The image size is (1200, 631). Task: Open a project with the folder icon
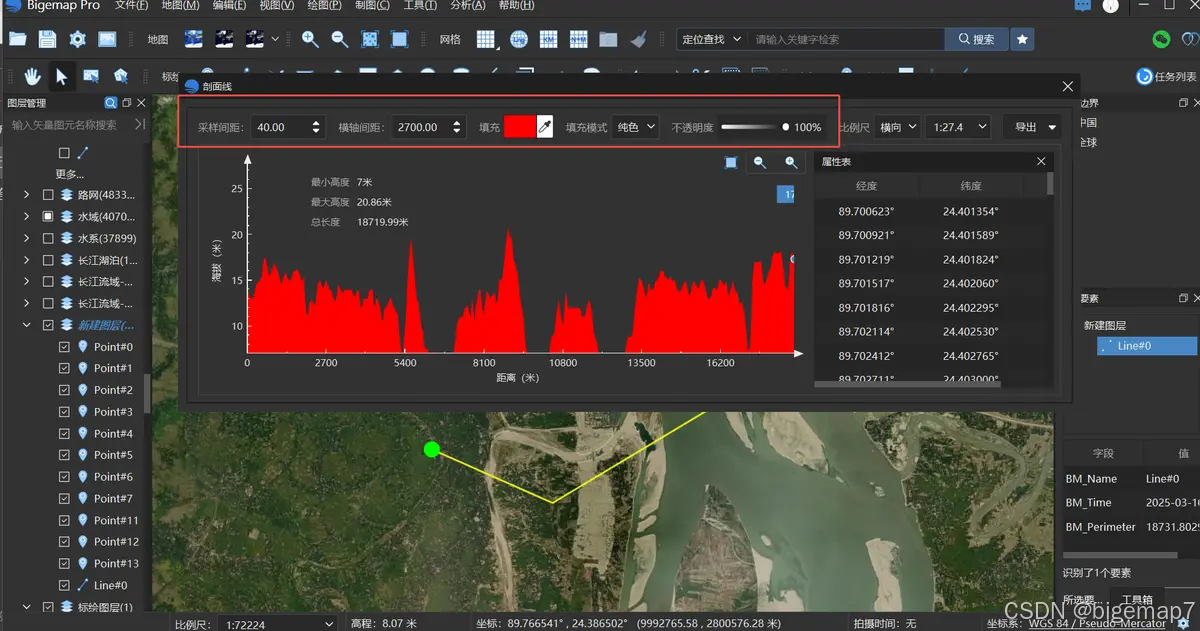coord(17,39)
